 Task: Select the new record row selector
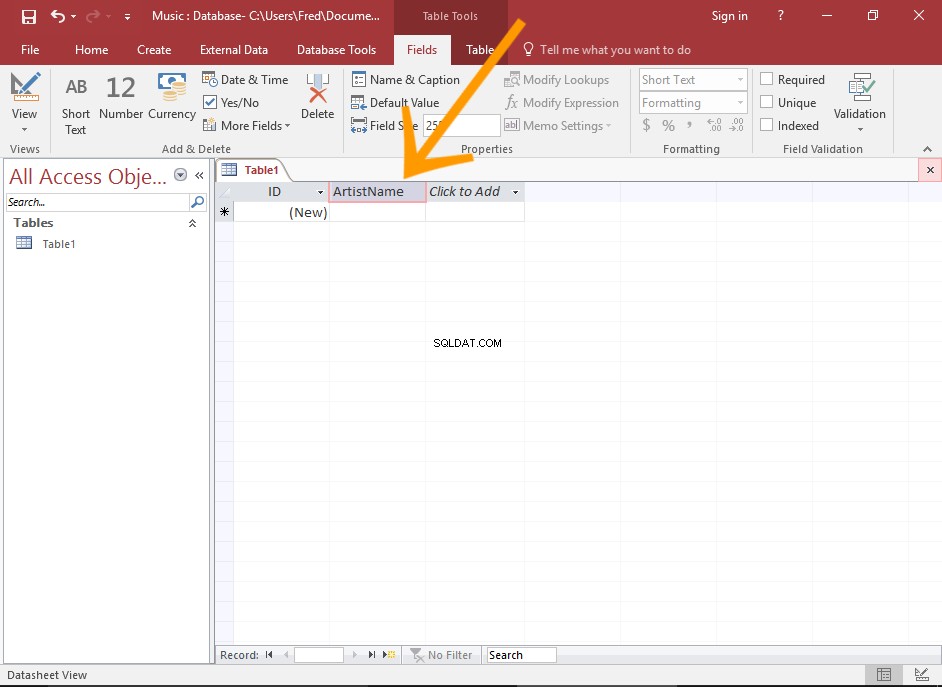pyautogui.click(x=225, y=212)
